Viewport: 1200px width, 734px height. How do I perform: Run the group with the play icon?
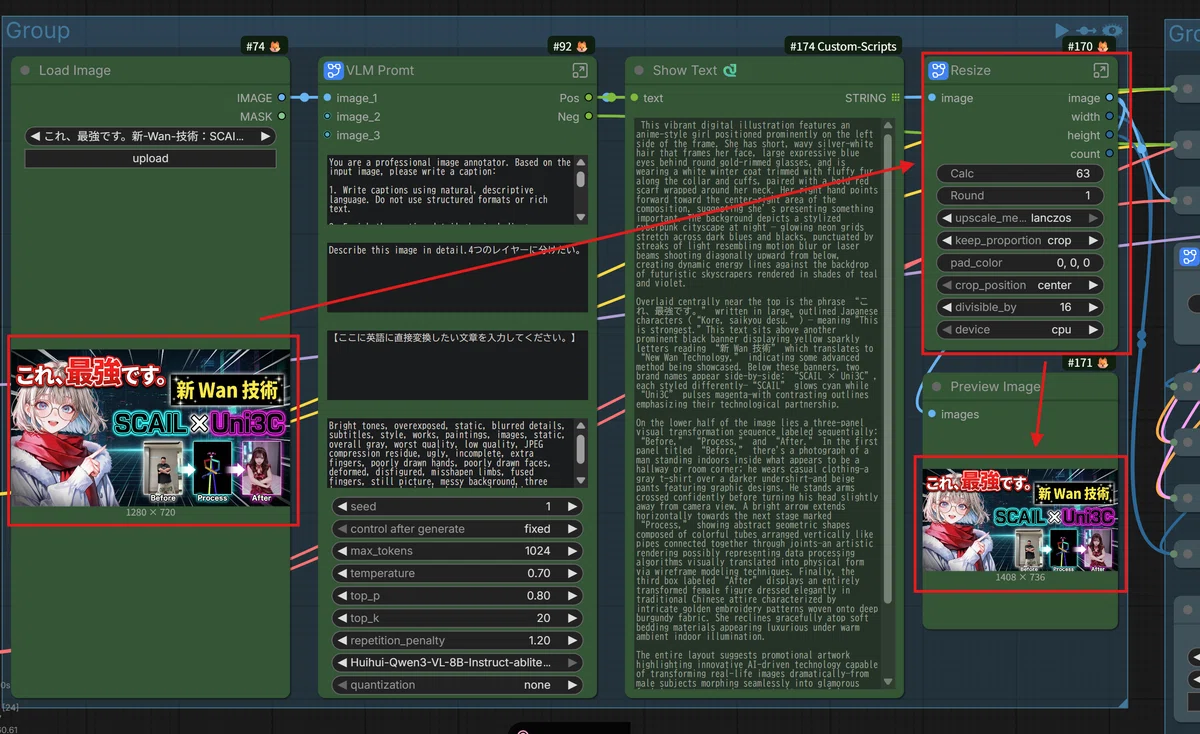[1061, 31]
